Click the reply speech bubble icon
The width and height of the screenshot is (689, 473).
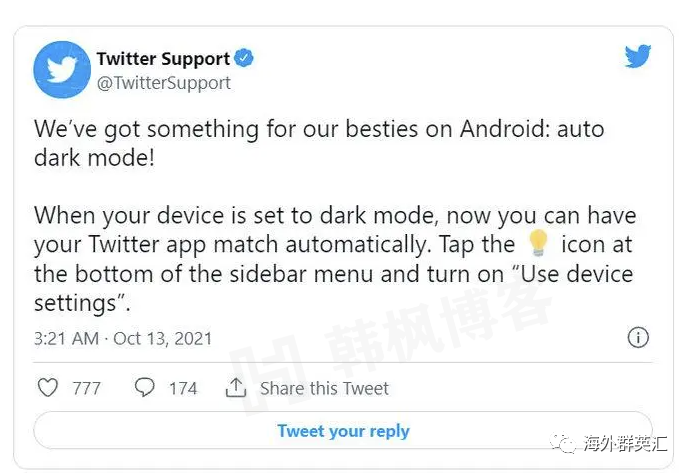click(x=144, y=387)
